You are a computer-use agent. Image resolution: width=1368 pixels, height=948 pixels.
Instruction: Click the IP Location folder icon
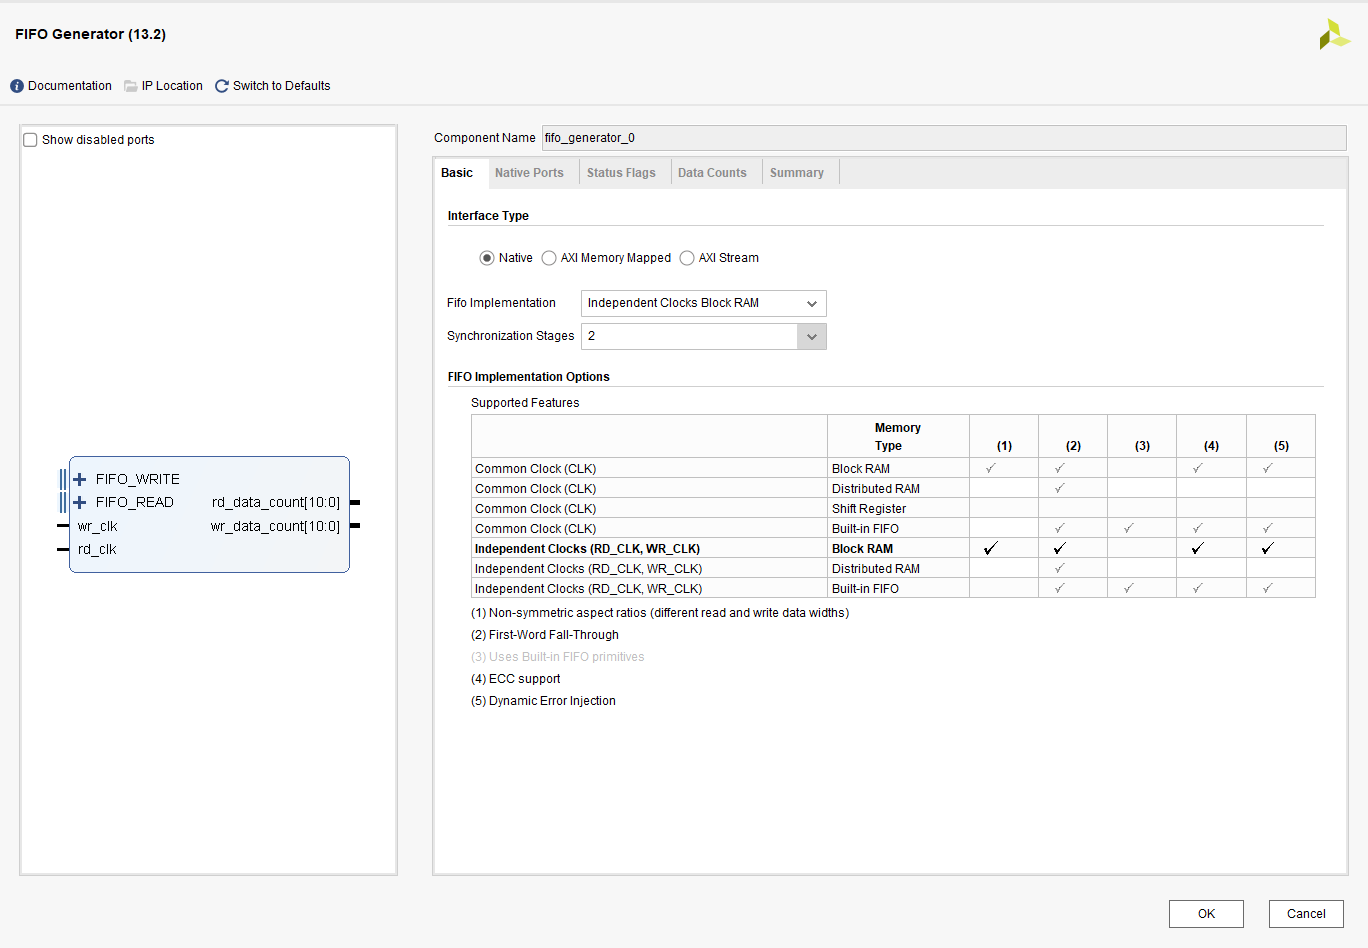click(x=131, y=86)
